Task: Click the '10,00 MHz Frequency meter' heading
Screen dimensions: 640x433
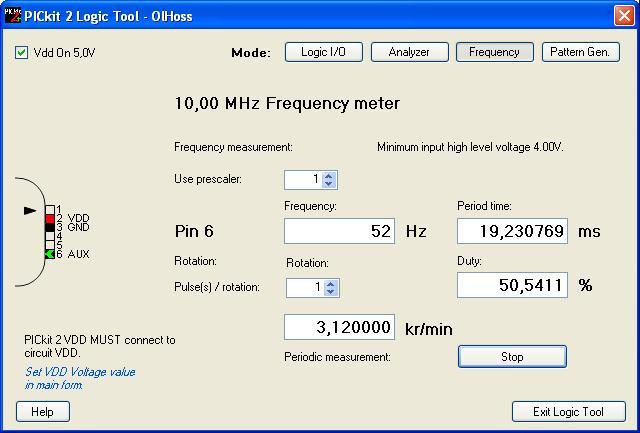Action: click(287, 103)
